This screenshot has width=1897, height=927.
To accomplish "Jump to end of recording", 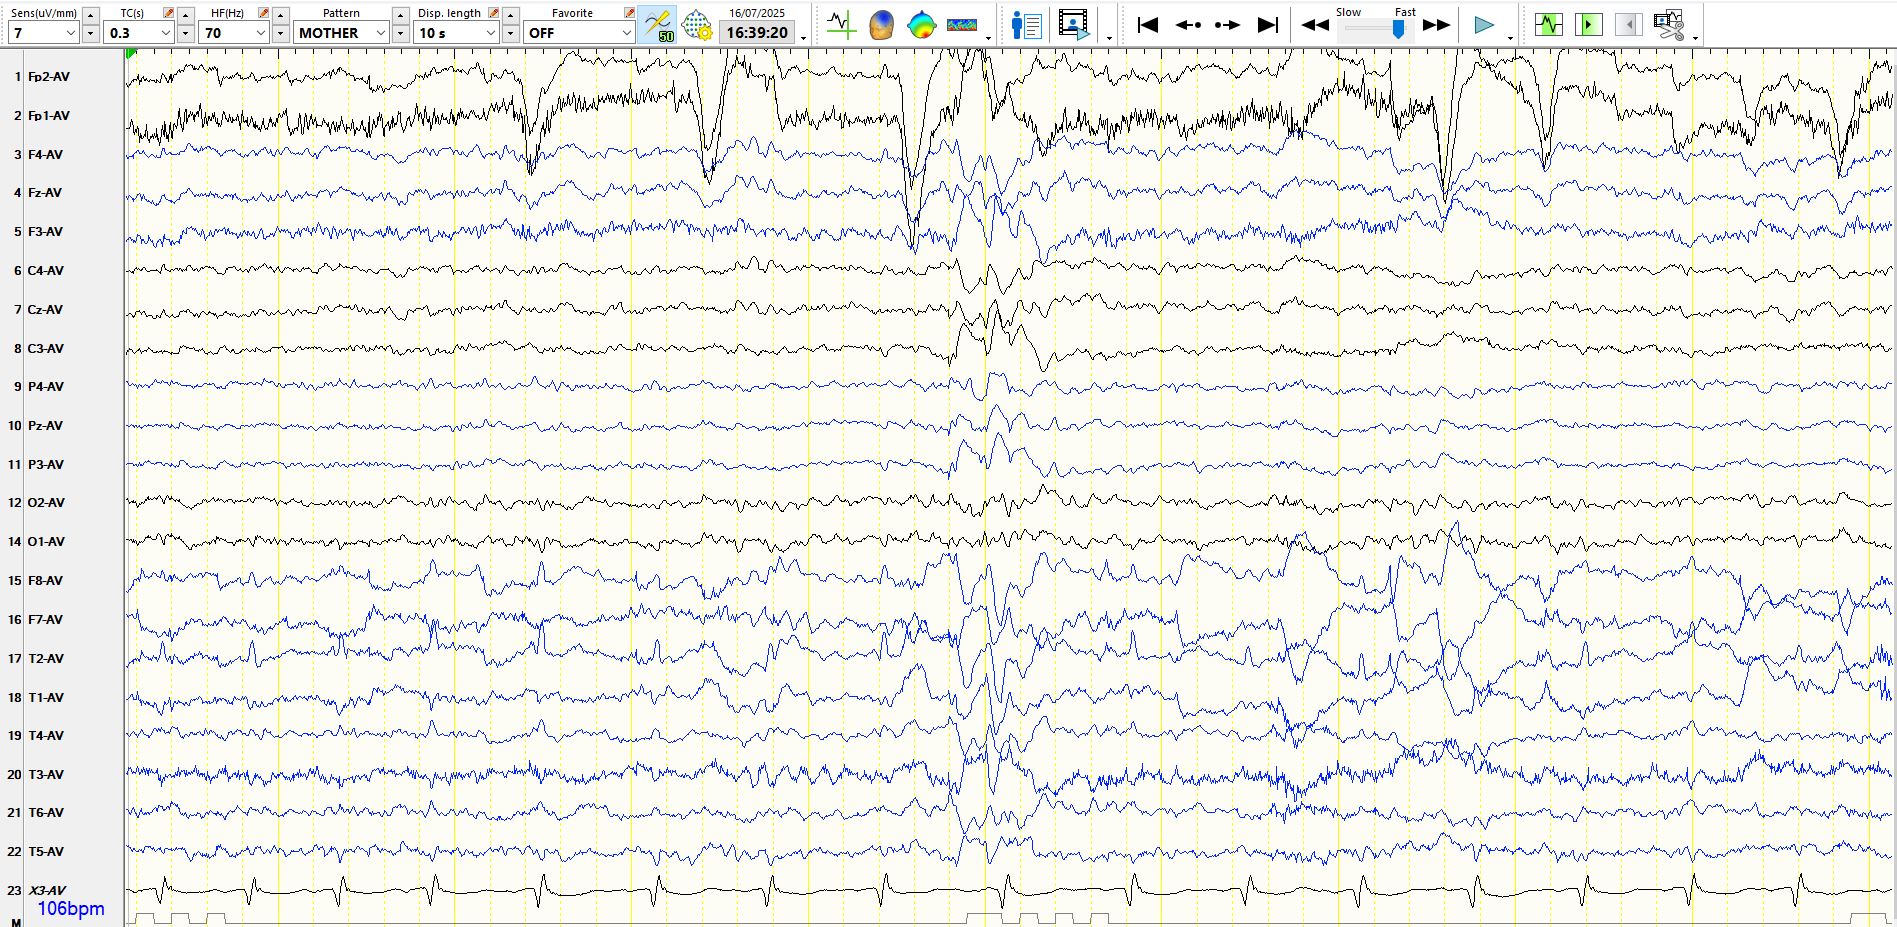I will tap(1267, 25).
